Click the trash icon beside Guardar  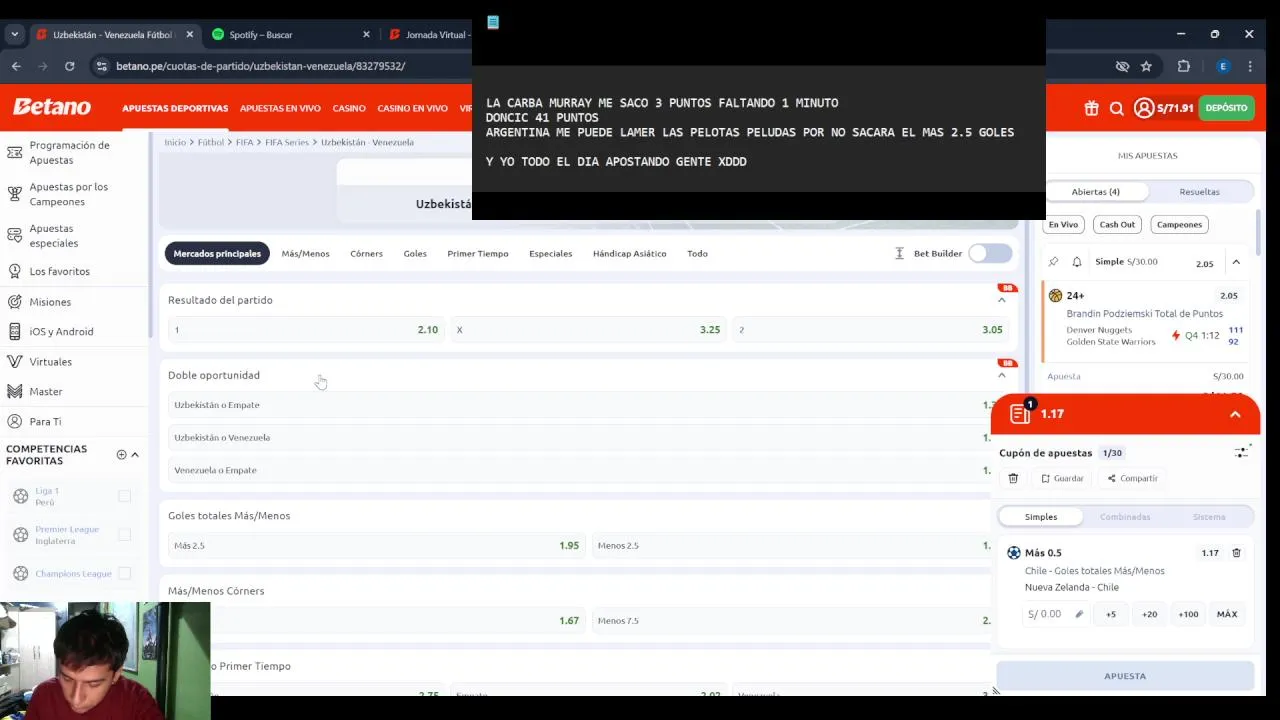1013,478
